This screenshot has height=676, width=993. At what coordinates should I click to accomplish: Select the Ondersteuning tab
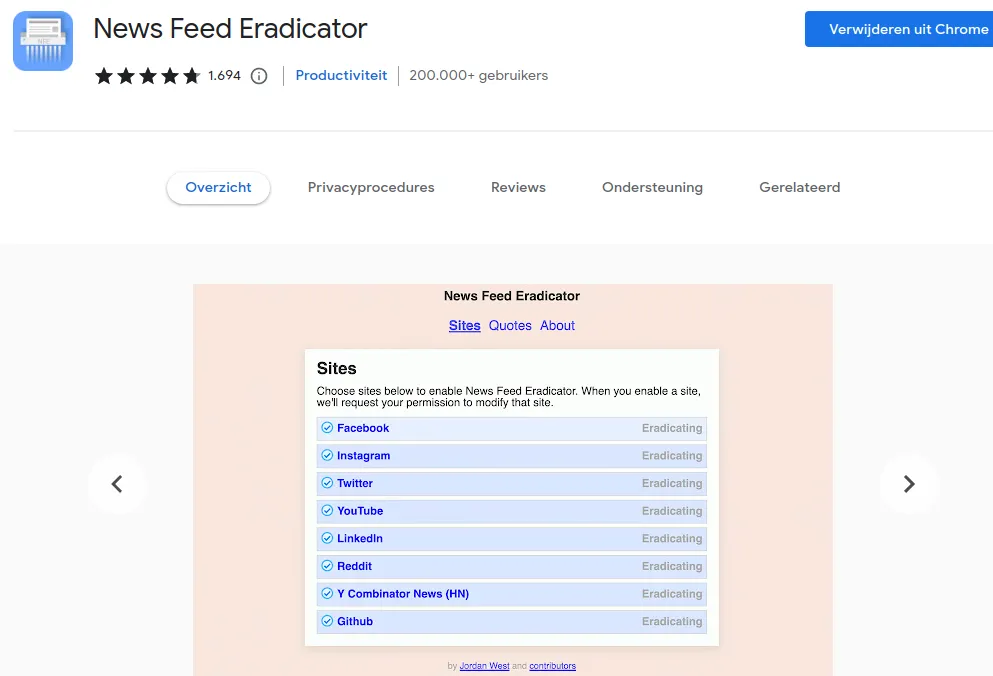[x=652, y=187]
